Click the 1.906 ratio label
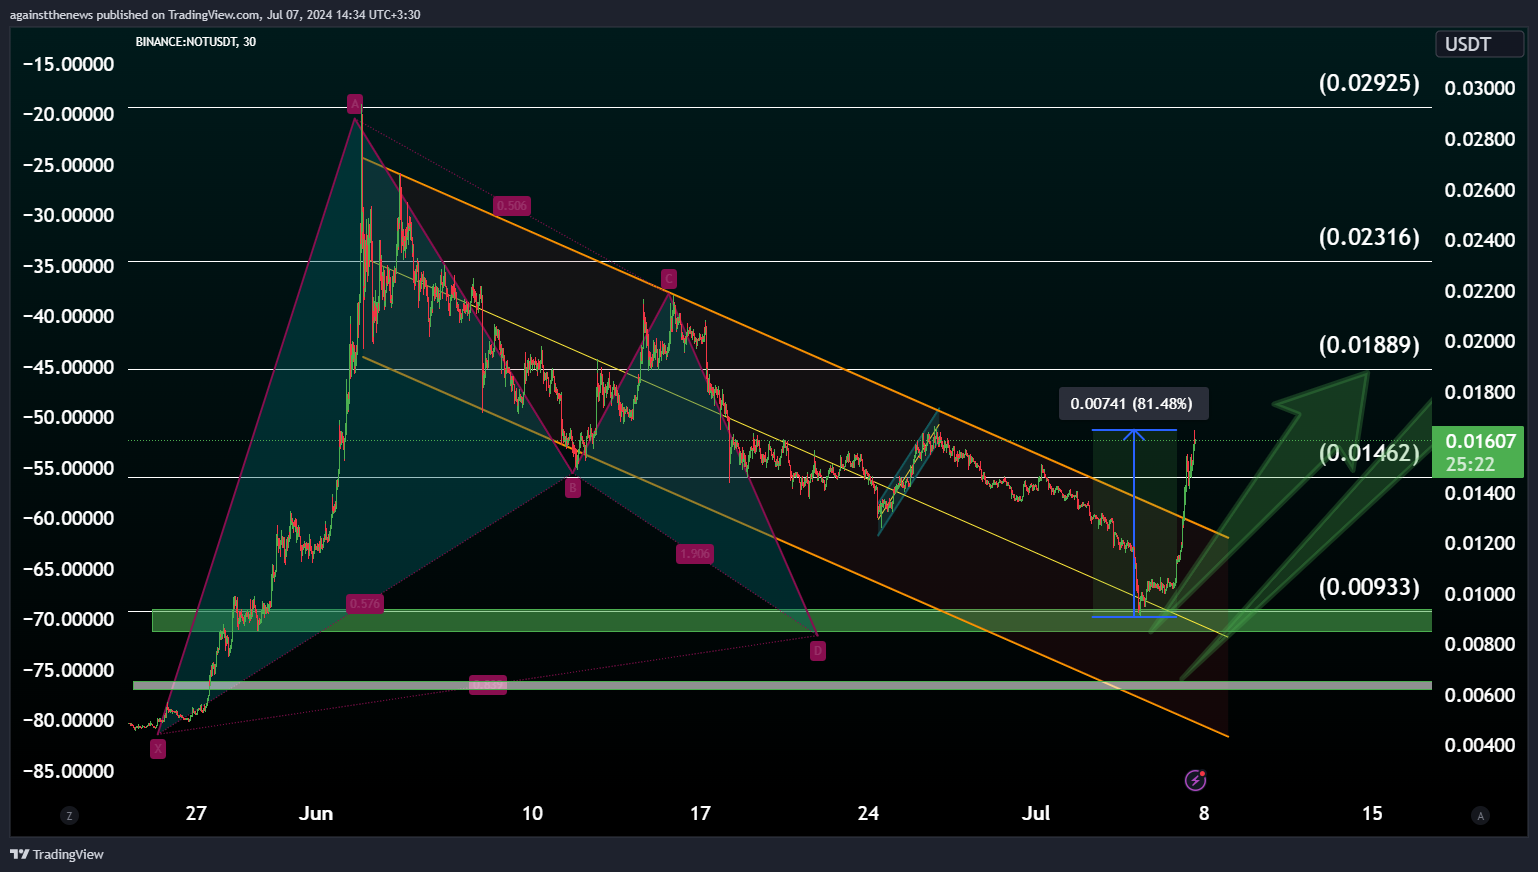The image size is (1538, 872). 694,553
